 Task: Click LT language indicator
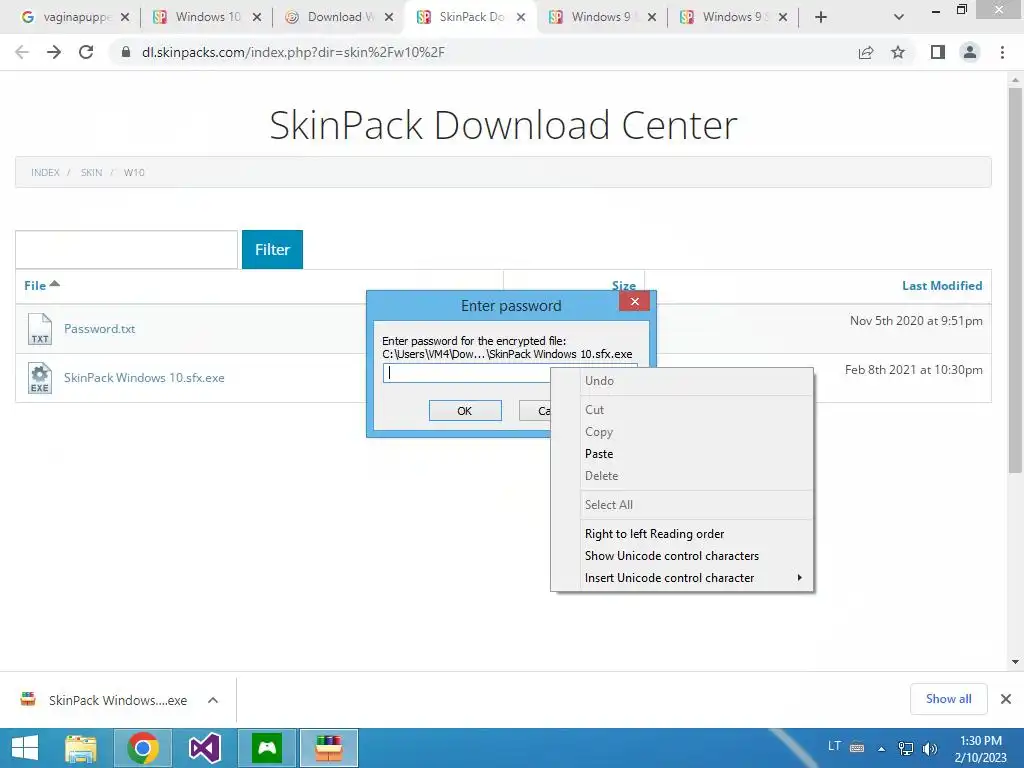click(835, 746)
